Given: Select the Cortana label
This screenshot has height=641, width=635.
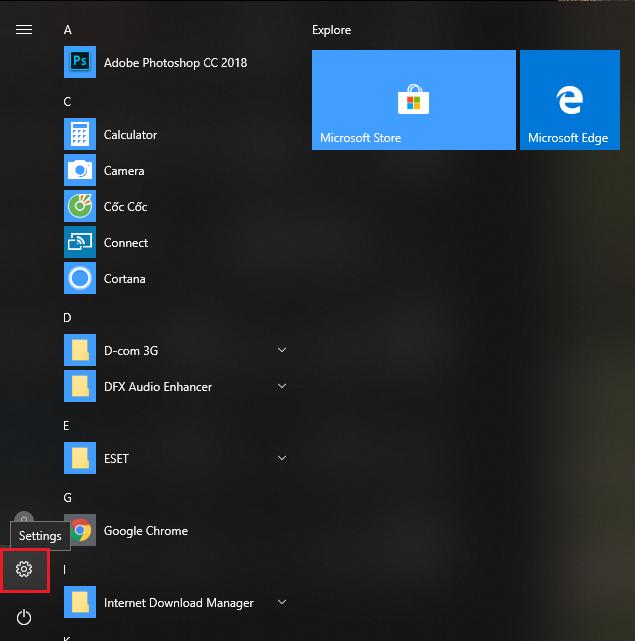Looking at the screenshot, I should coord(125,278).
